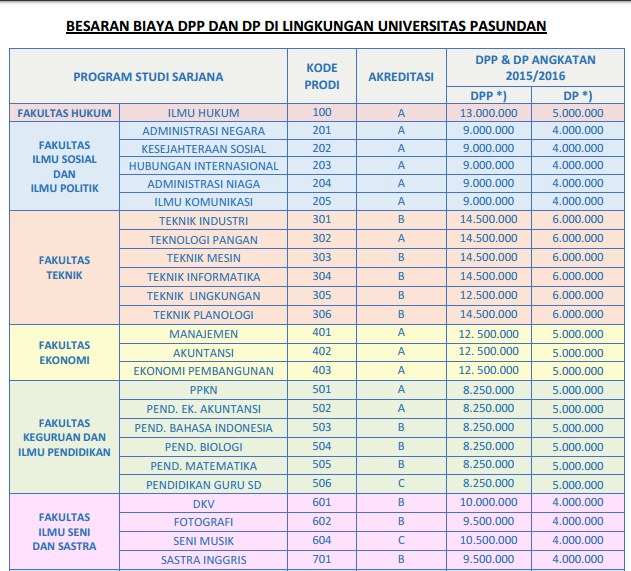Viewport: 631px width, 571px height.
Task: Click prodi code 304
Action: 322,276
